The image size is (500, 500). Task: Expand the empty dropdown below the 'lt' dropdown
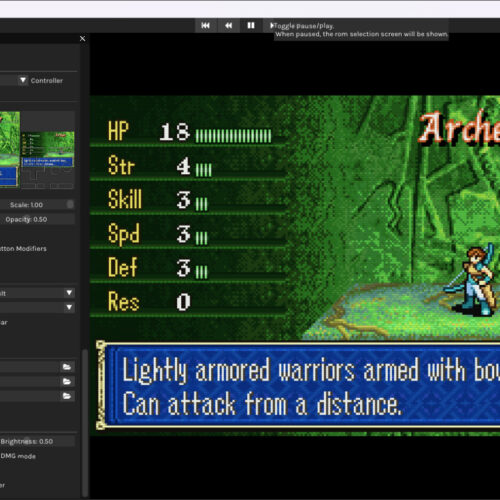(69, 307)
